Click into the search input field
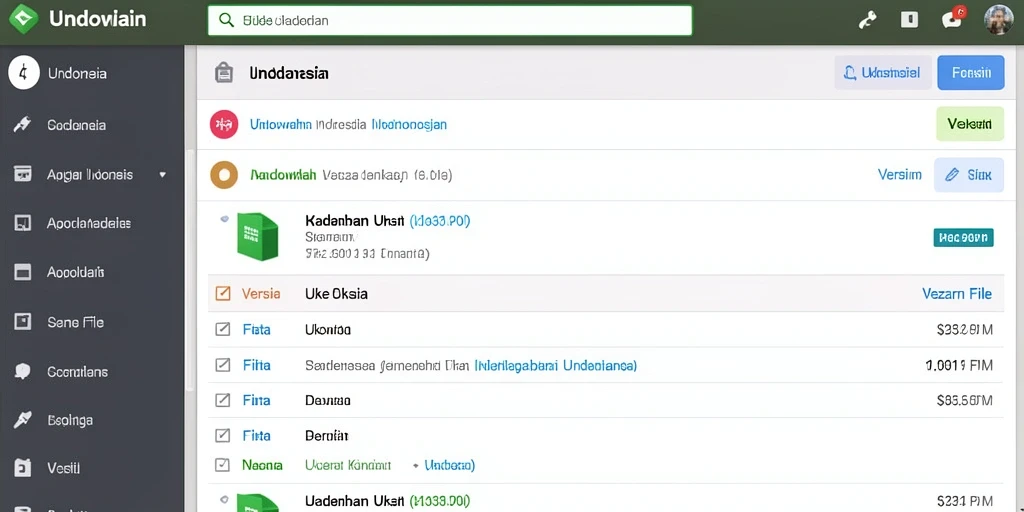The height and width of the screenshot is (512, 1024). click(449, 20)
